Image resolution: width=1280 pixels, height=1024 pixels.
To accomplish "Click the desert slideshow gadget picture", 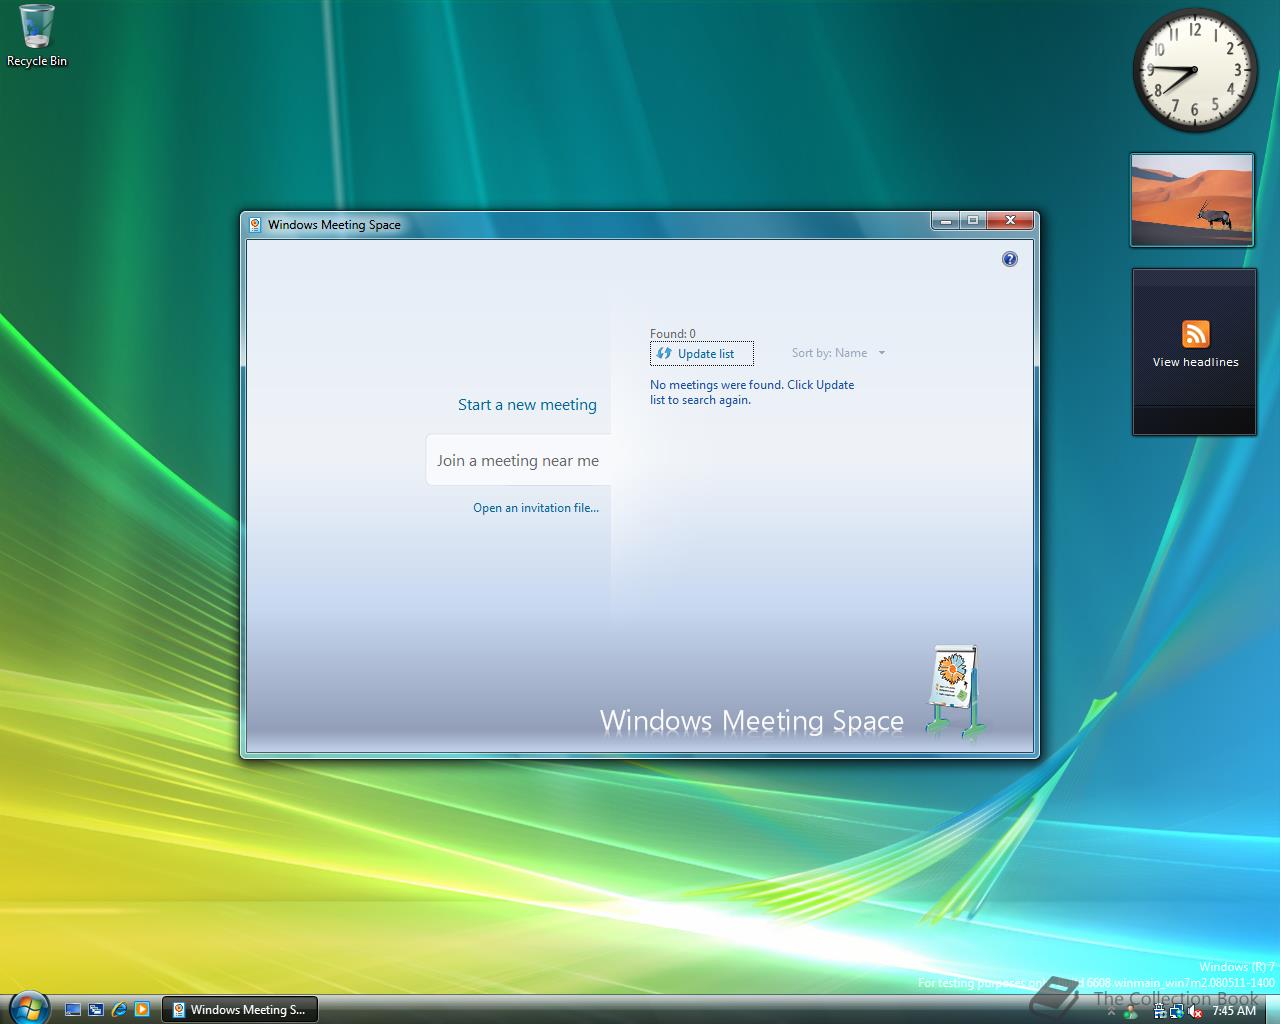I will coord(1192,199).
